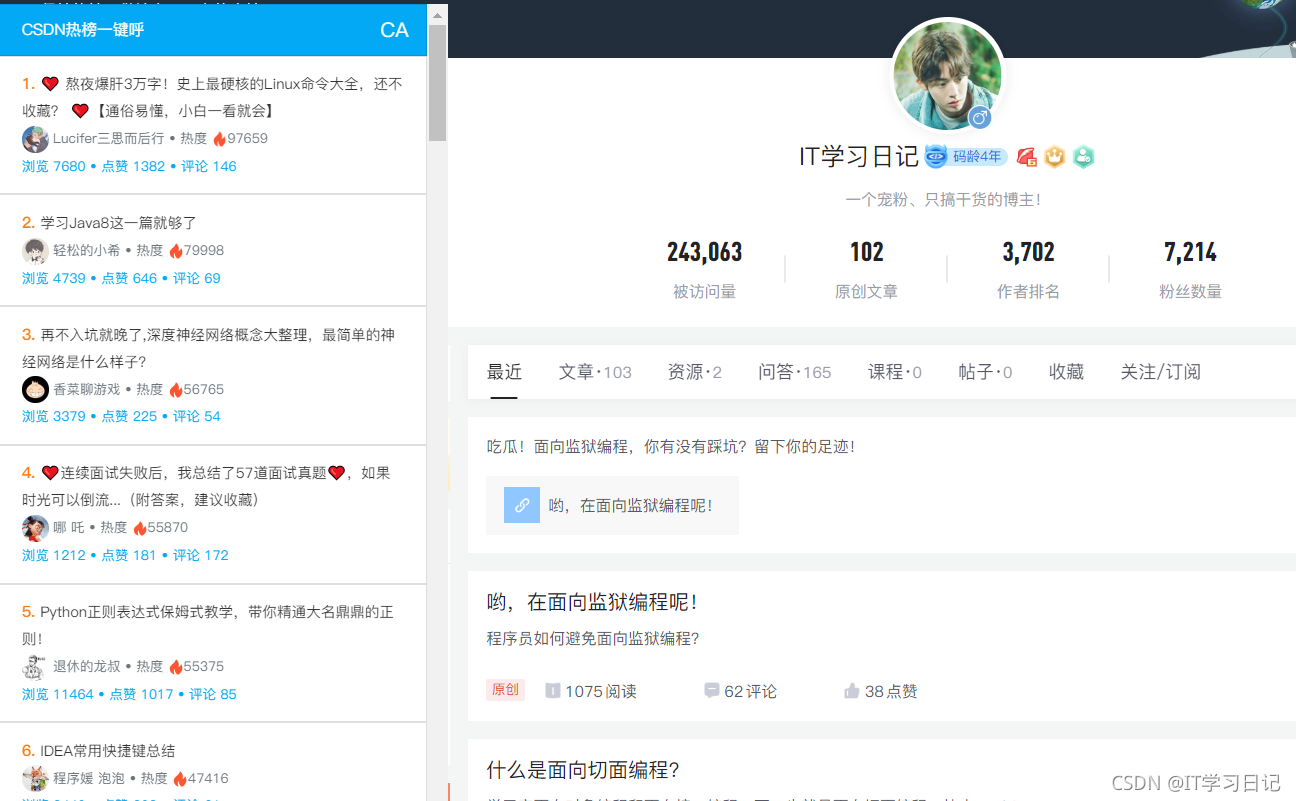Click the 吃瓜！面向监狱编程 status text

click(x=671, y=447)
